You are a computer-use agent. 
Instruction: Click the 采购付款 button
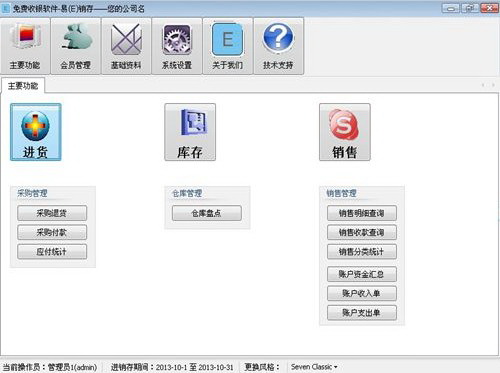tap(52, 232)
